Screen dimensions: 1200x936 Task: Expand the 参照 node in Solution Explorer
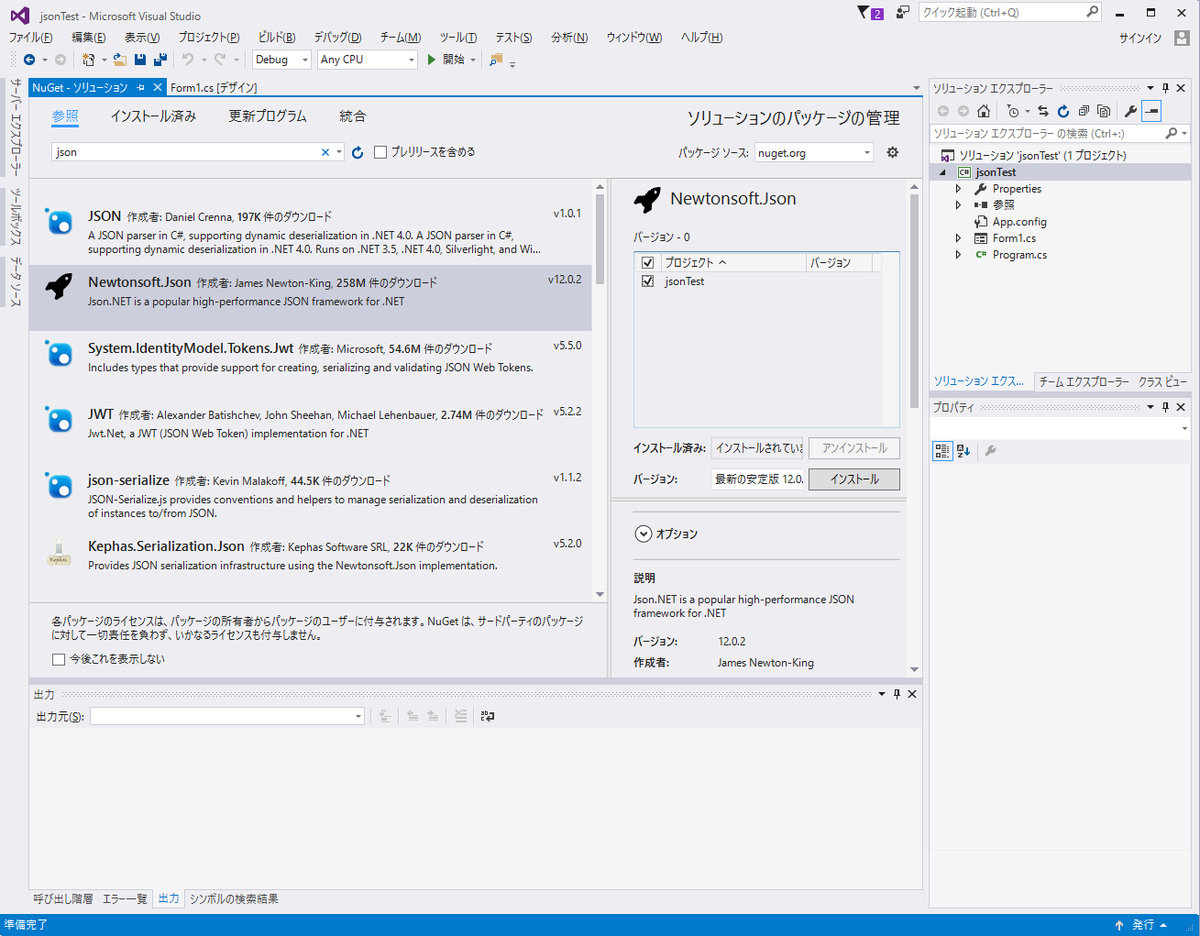point(958,205)
